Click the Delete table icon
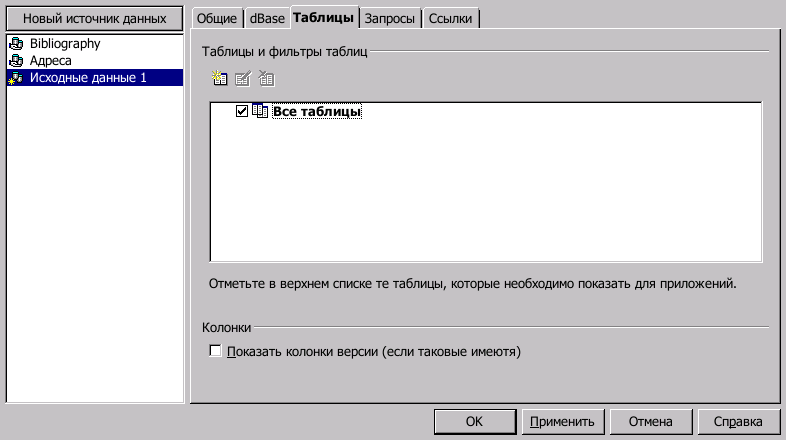Screen dimensions: 786x440 [266, 78]
